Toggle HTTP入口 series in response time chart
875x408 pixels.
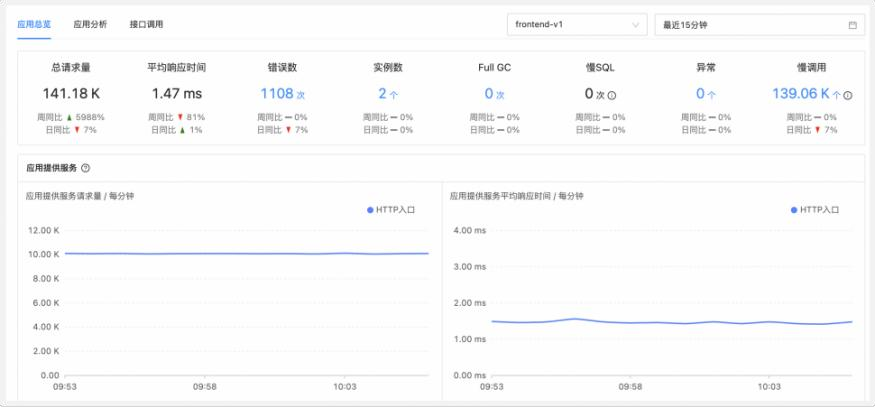[819, 210]
